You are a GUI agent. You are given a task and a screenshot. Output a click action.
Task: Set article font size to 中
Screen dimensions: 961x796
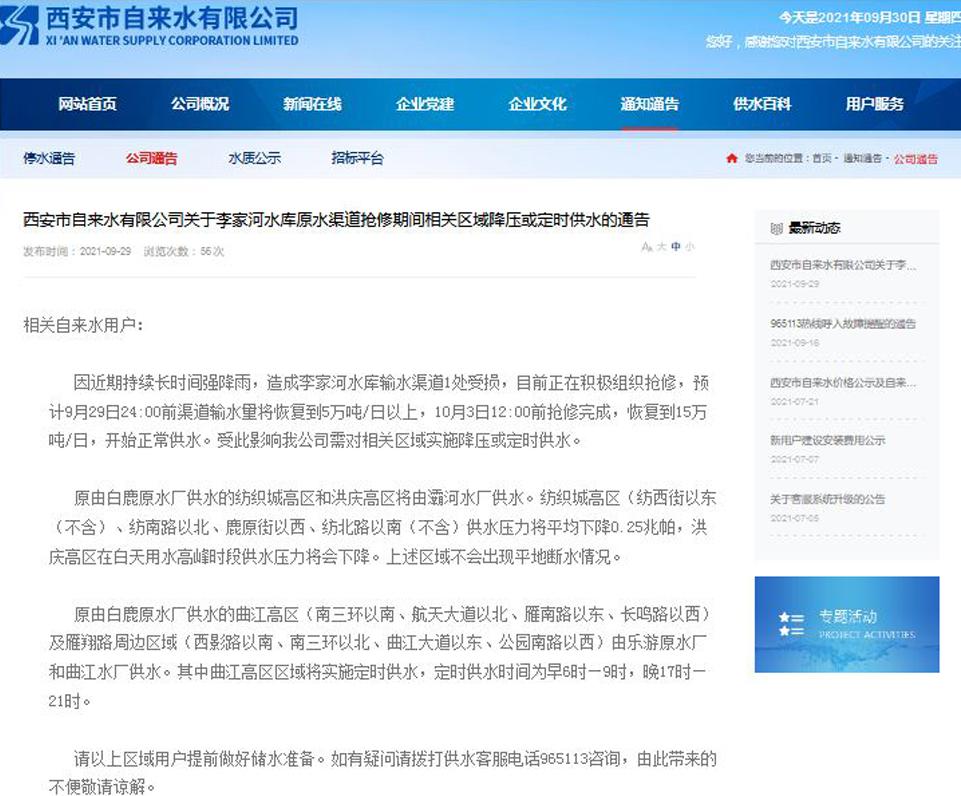[675, 246]
